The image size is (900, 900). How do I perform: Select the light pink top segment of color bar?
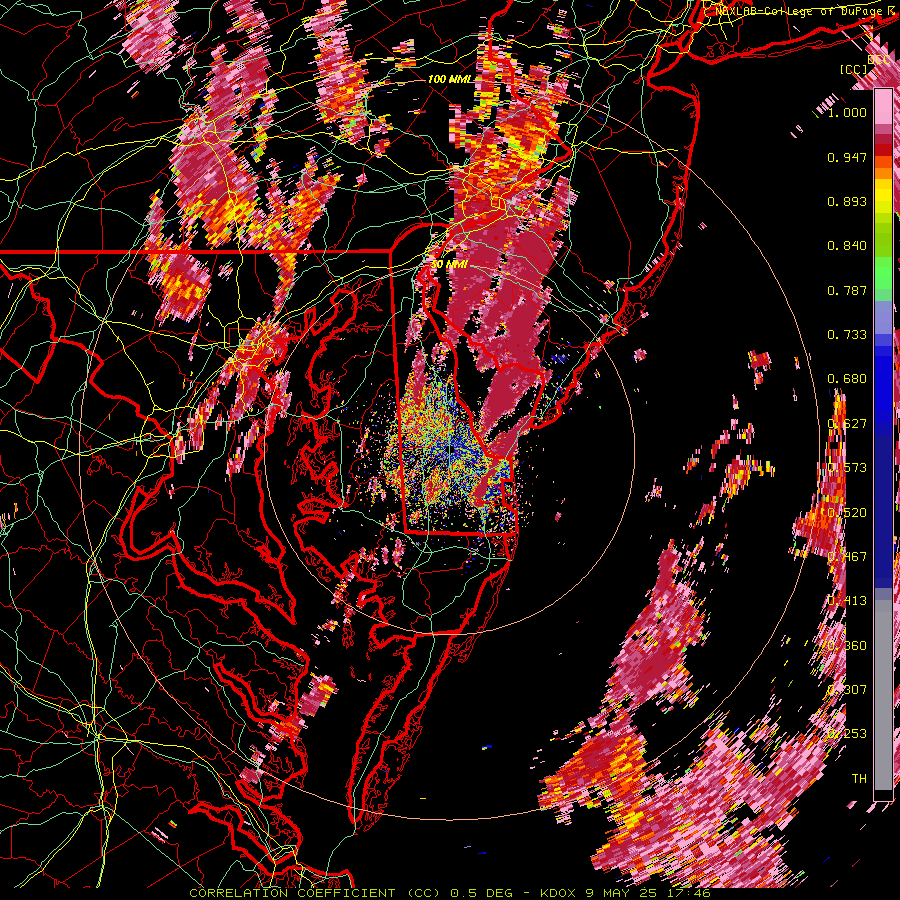(x=883, y=107)
